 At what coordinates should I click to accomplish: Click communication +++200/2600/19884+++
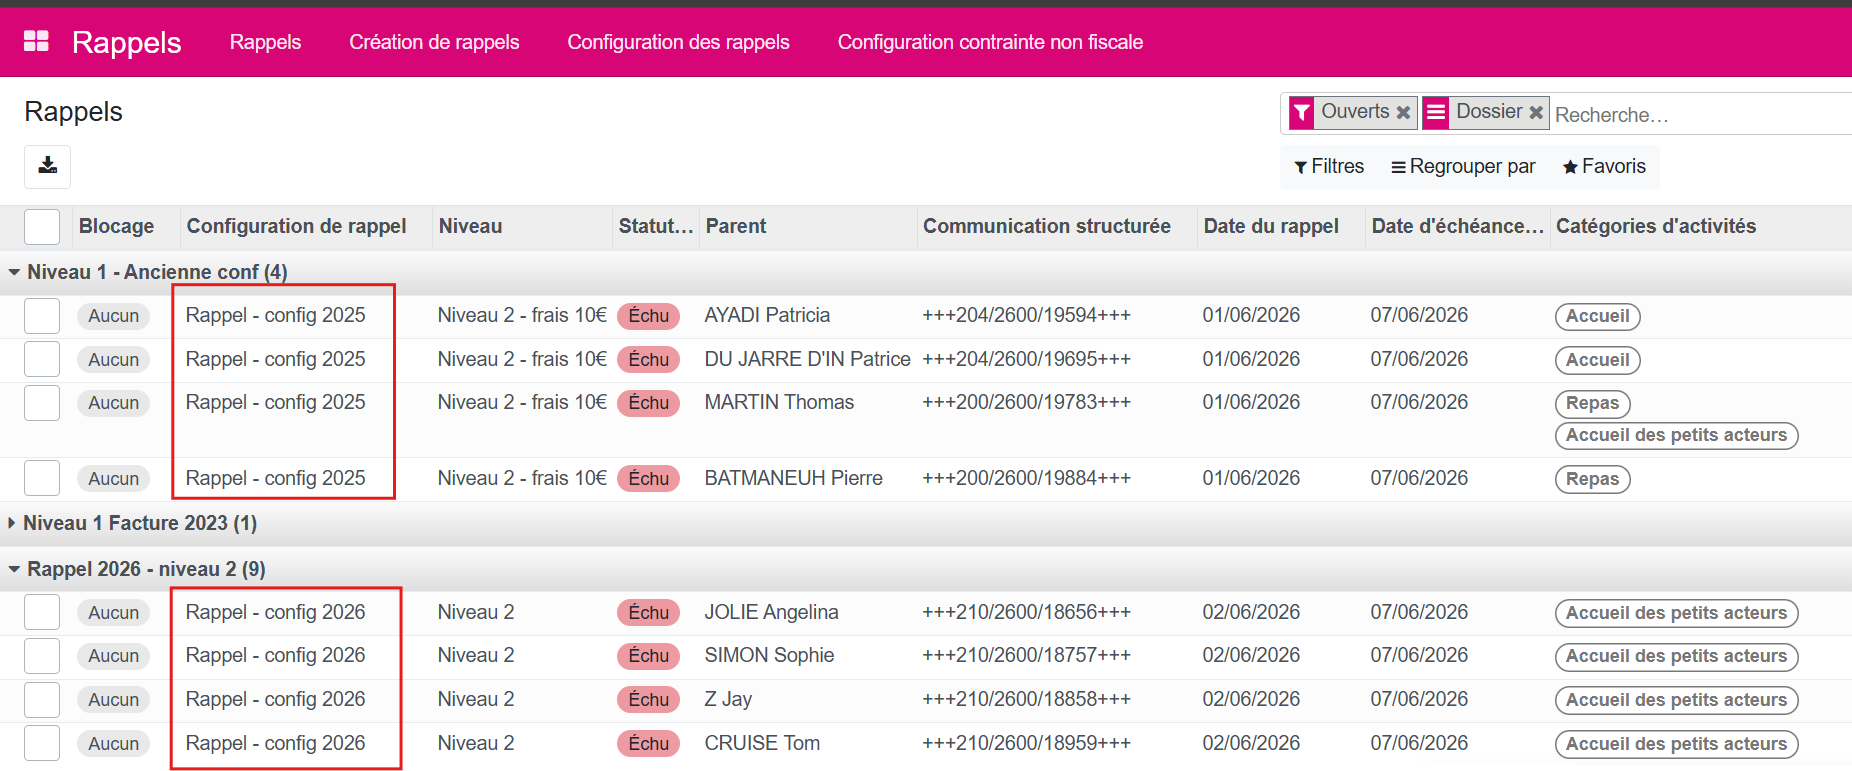click(x=1026, y=478)
